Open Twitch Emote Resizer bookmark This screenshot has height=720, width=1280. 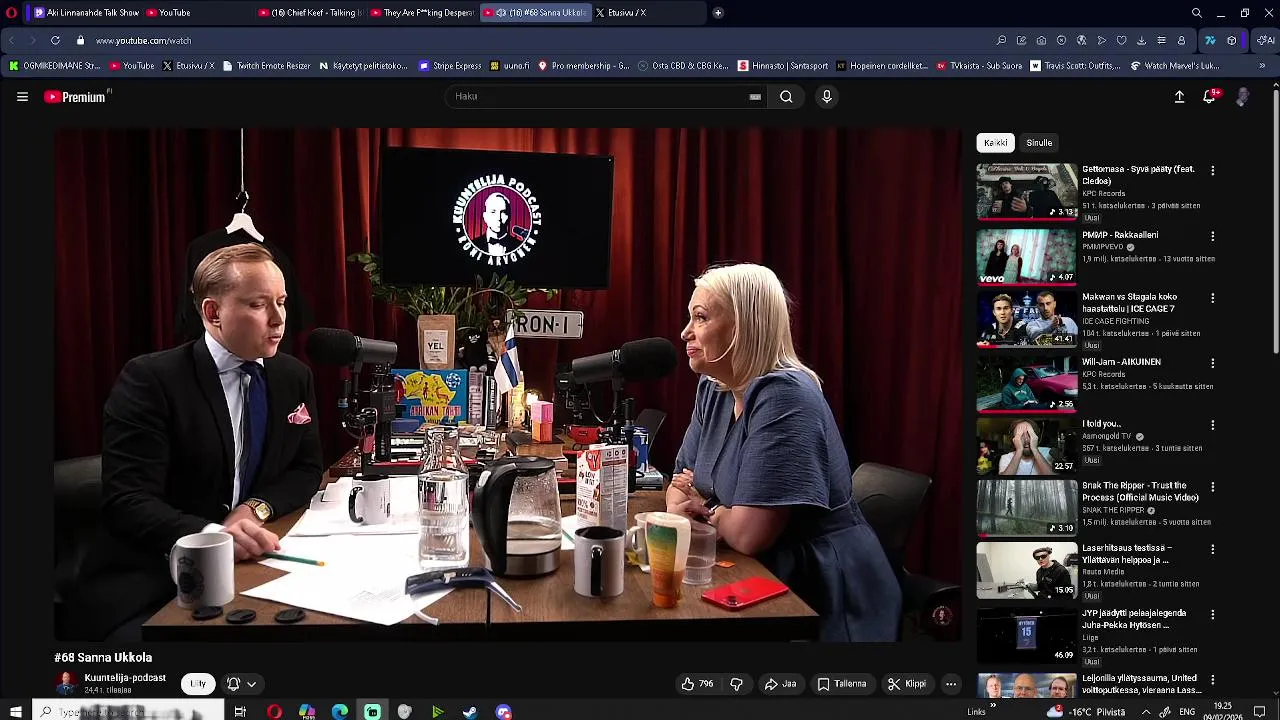click(266, 66)
